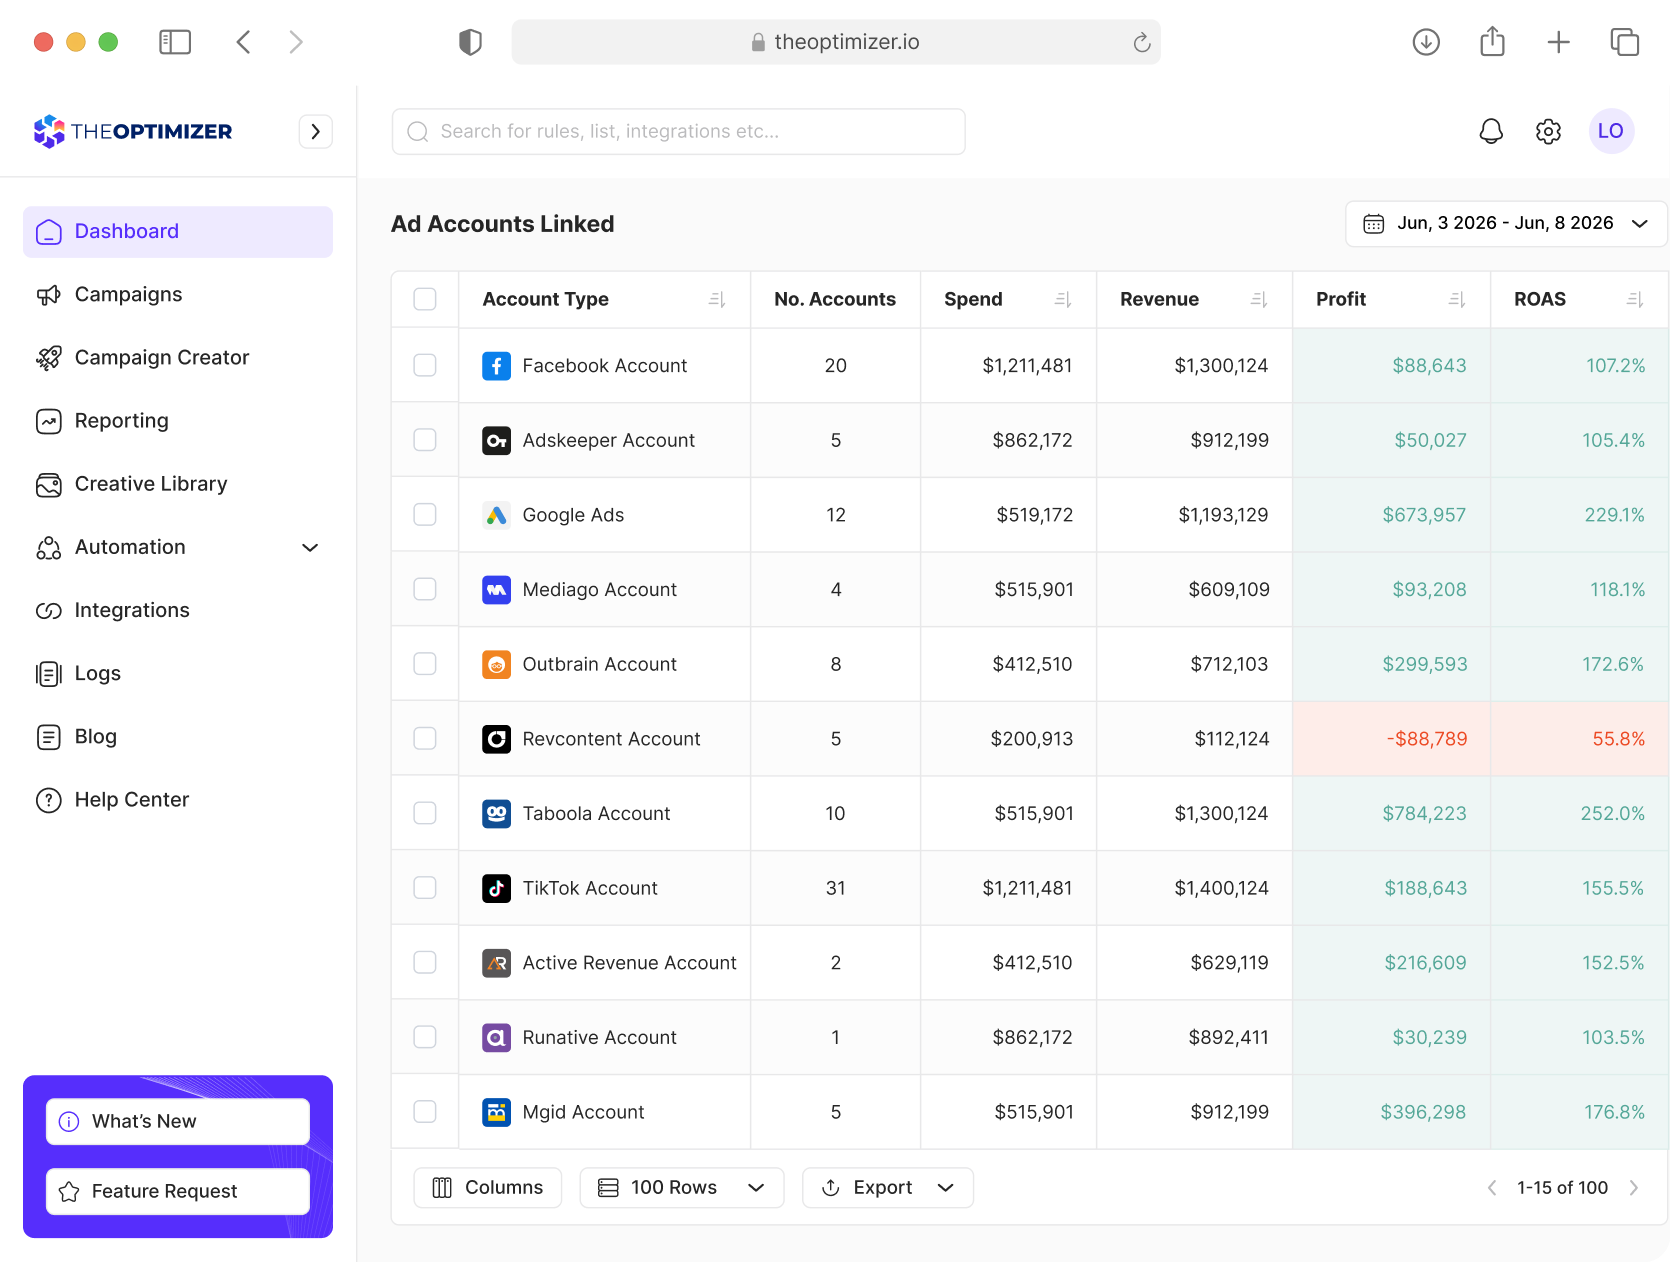Open notifications bell icon
This screenshot has width=1670, height=1262.
tap(1491, 131)
